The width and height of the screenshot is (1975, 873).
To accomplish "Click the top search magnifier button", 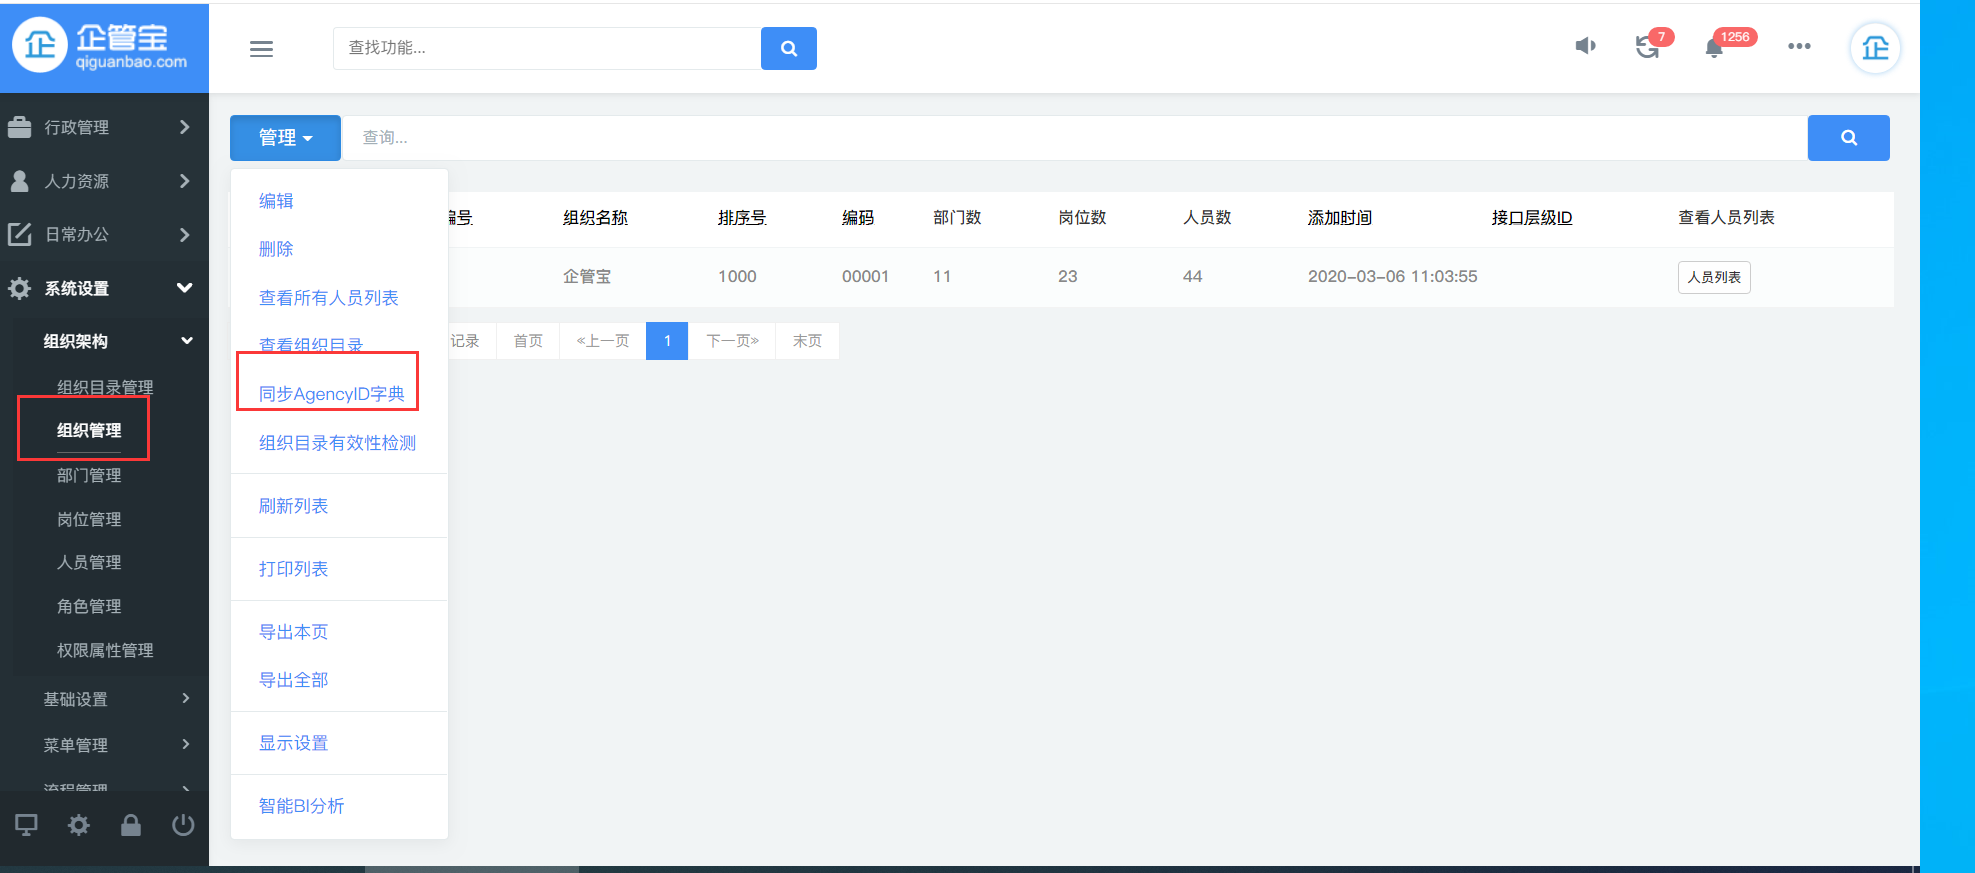I will click(x=788, y=48).
